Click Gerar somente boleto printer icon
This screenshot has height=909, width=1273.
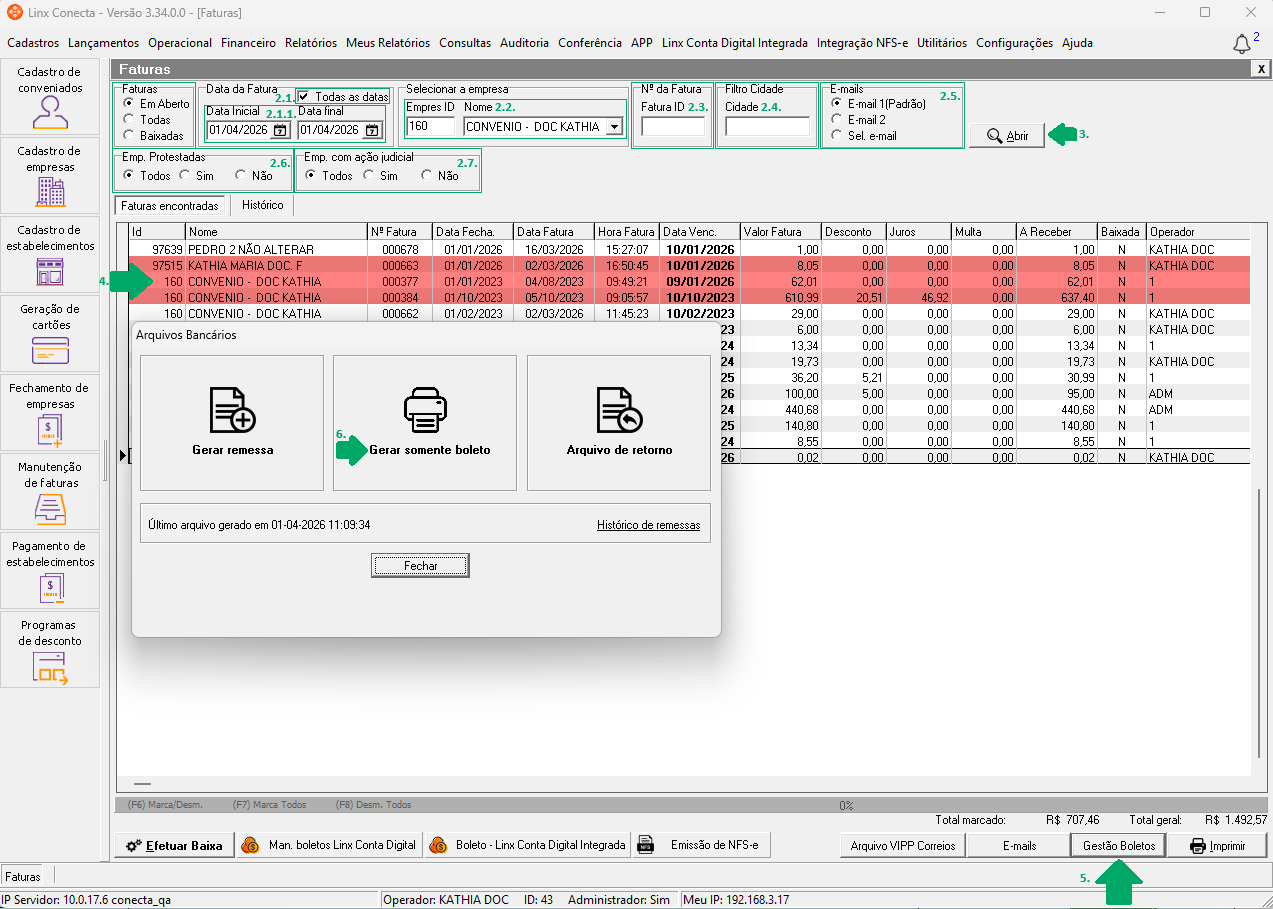click(425, 408)
